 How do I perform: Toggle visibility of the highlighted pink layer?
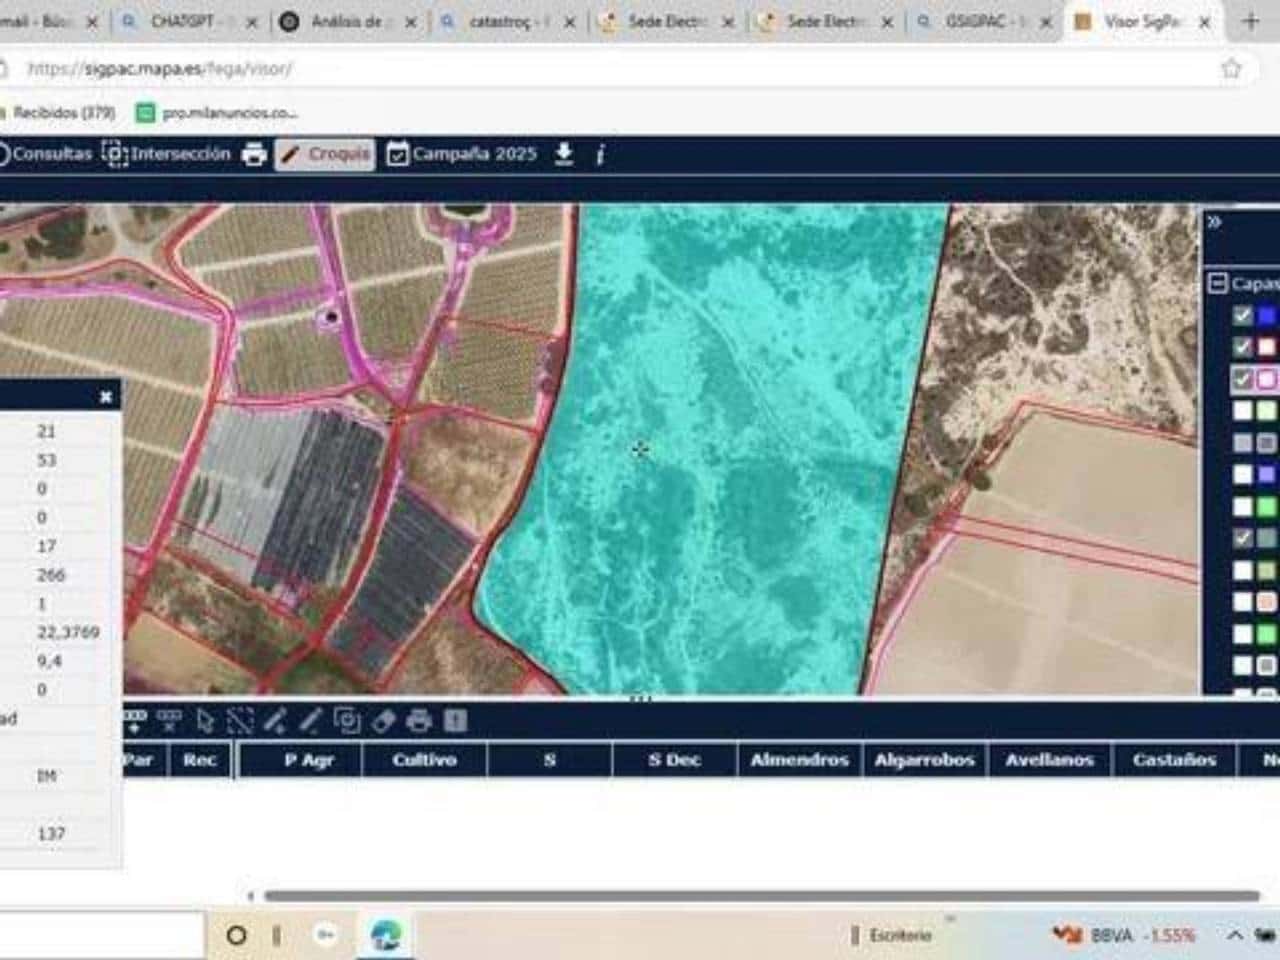(1243, 379)
